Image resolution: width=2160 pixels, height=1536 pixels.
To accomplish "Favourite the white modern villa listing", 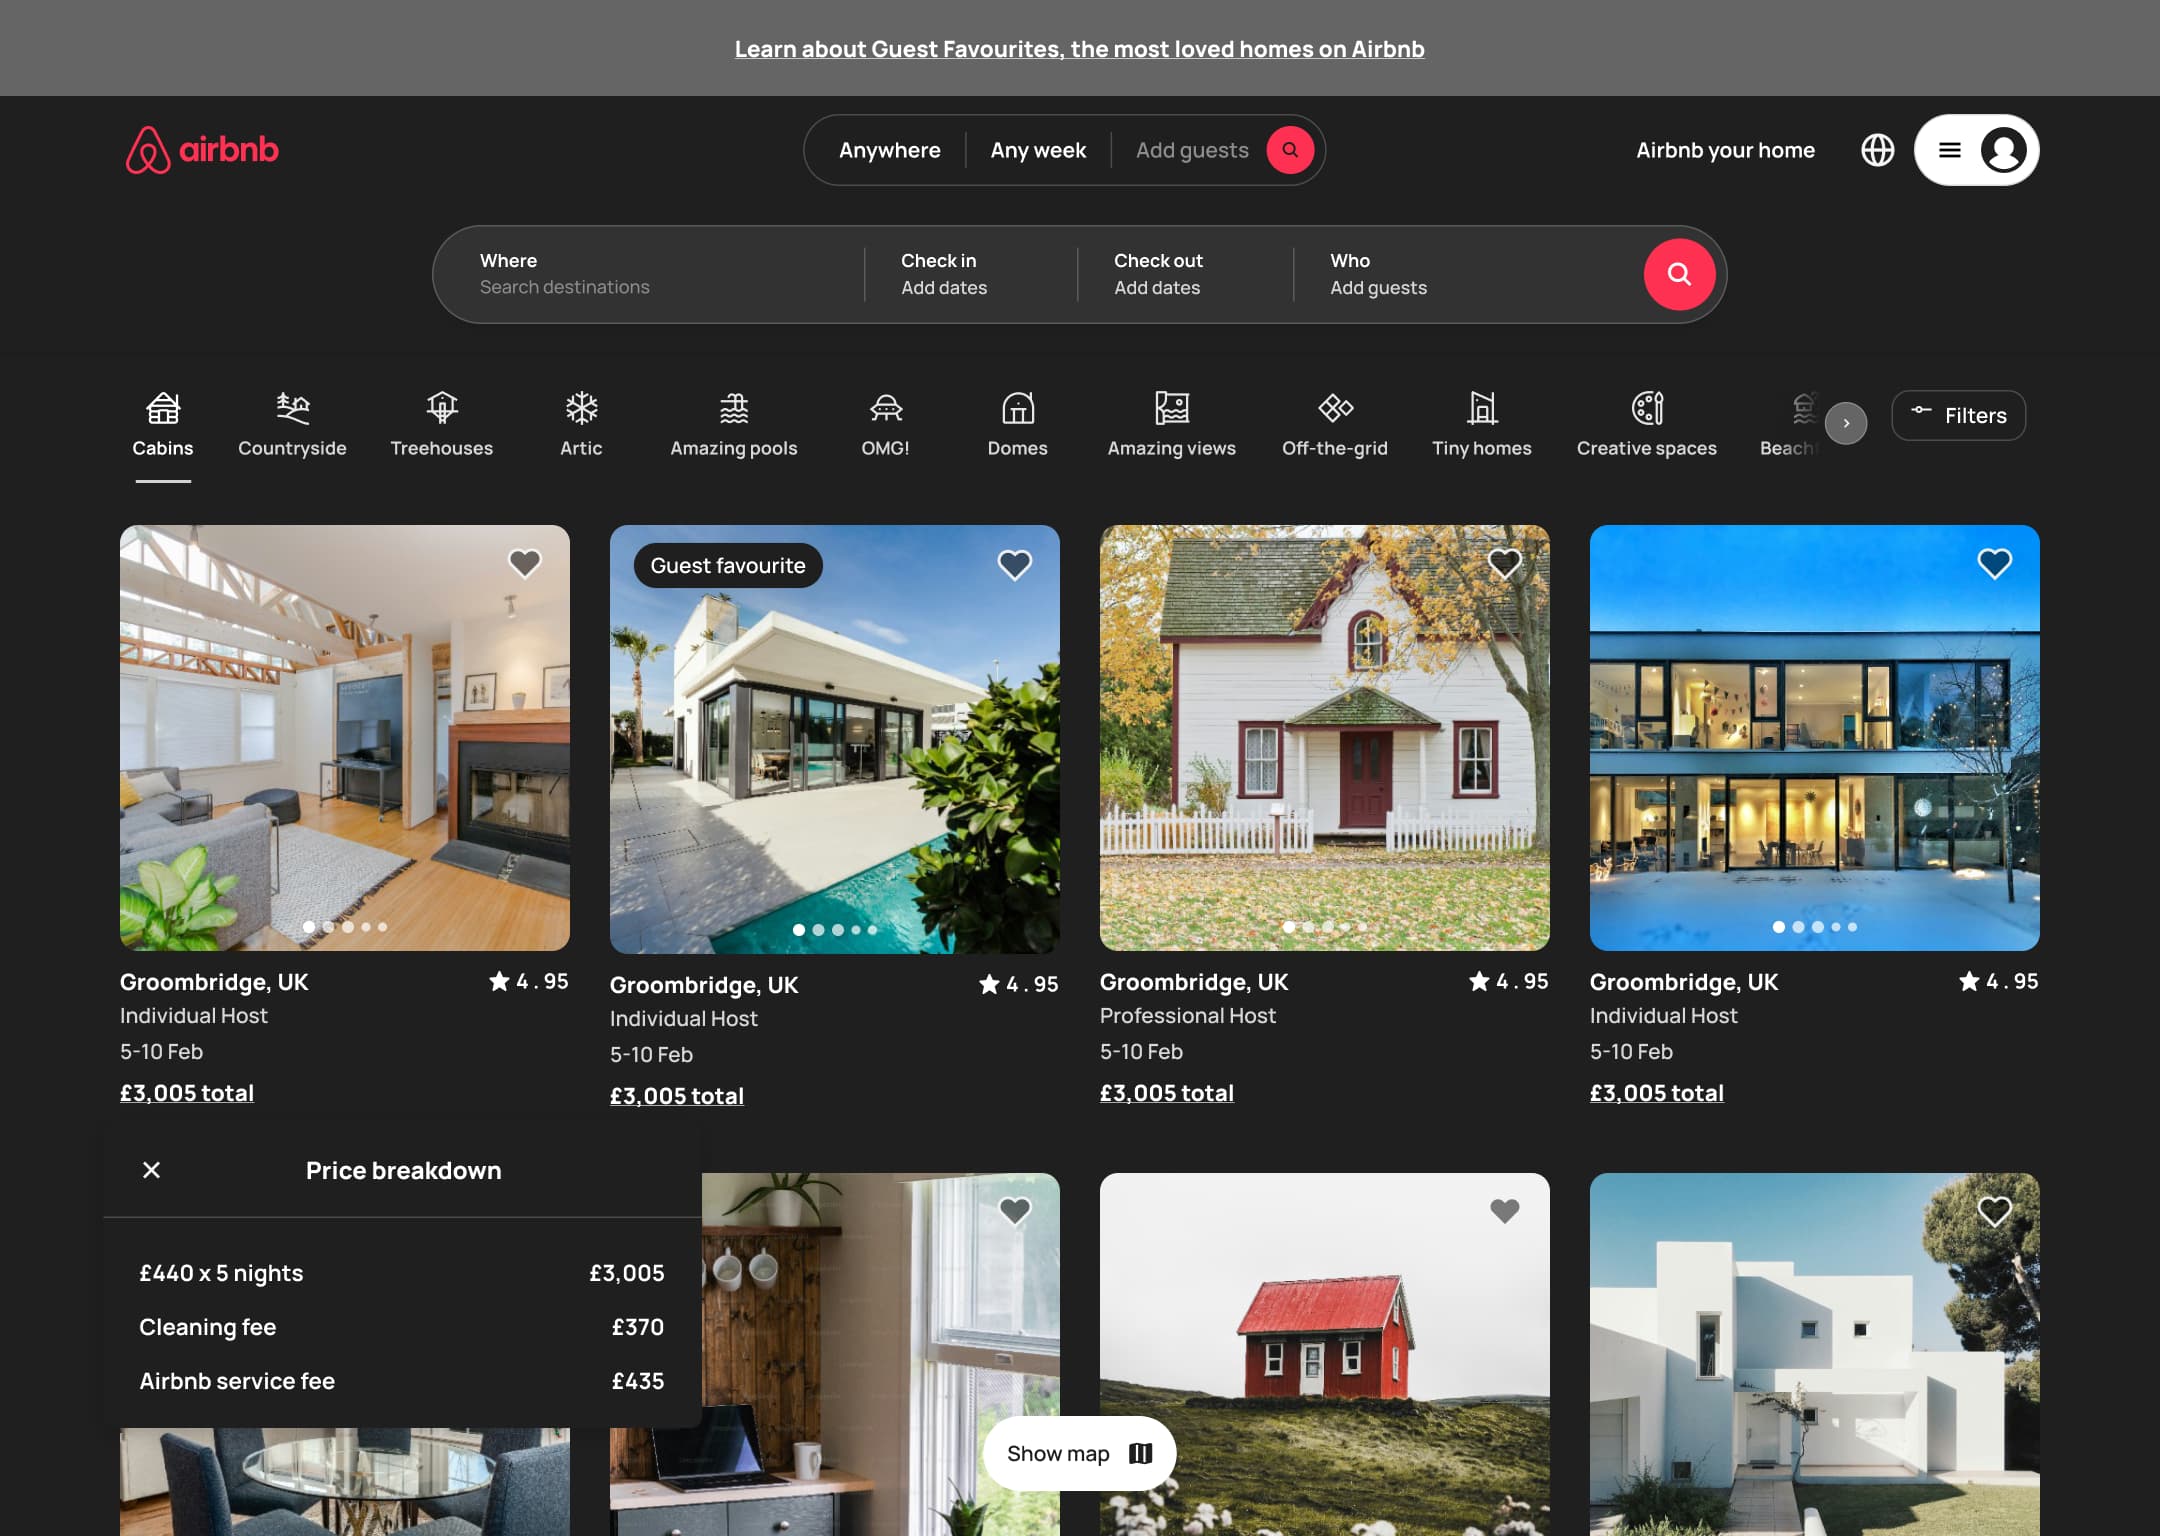I will pos(1994,1211).
